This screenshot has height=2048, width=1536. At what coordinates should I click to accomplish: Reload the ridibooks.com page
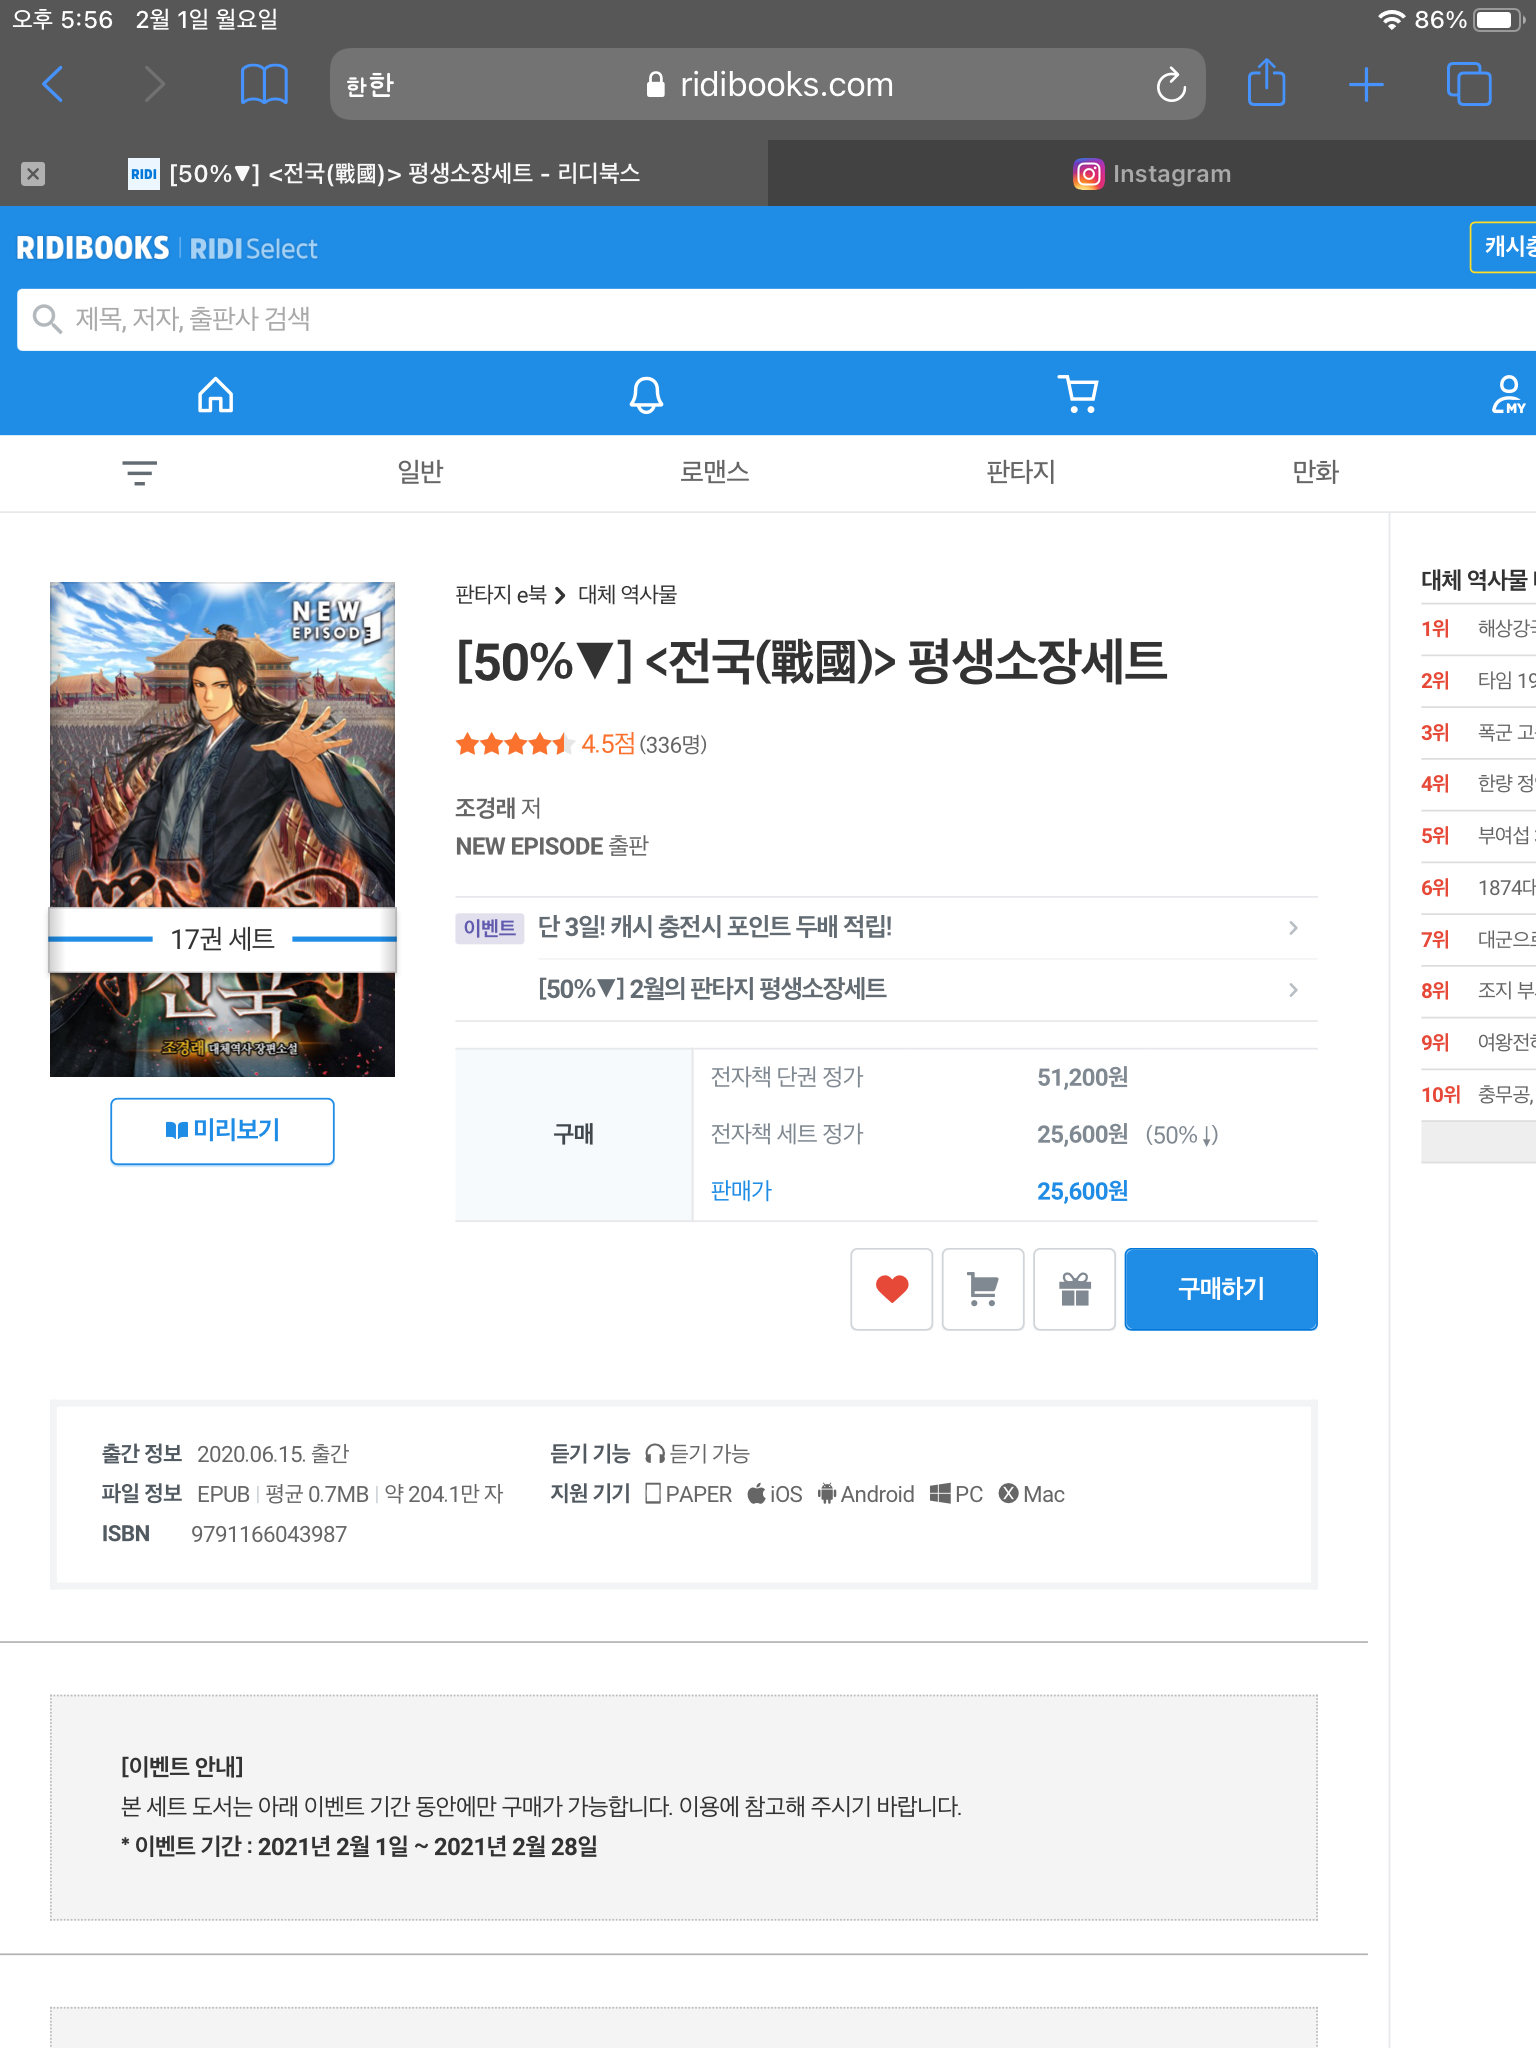[x=1170, y=85]
